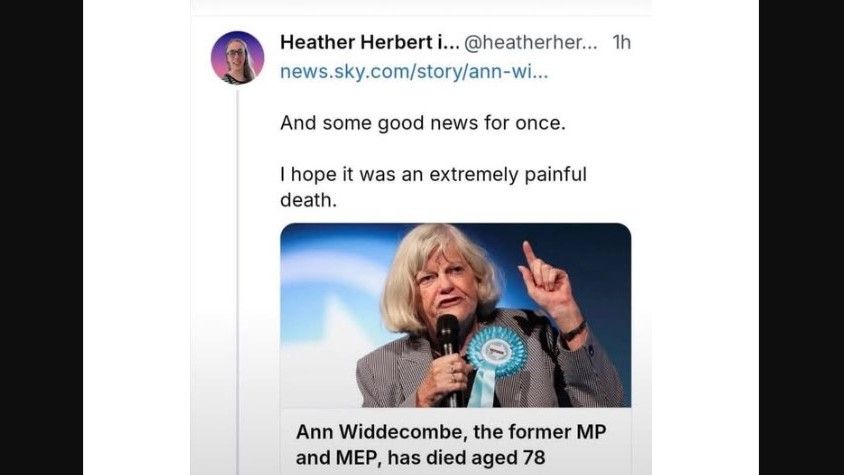The width and height of the screenshot is (844, 475).
Task: Open Heather Herbert's profile avatar
Action: click(237, 58)
